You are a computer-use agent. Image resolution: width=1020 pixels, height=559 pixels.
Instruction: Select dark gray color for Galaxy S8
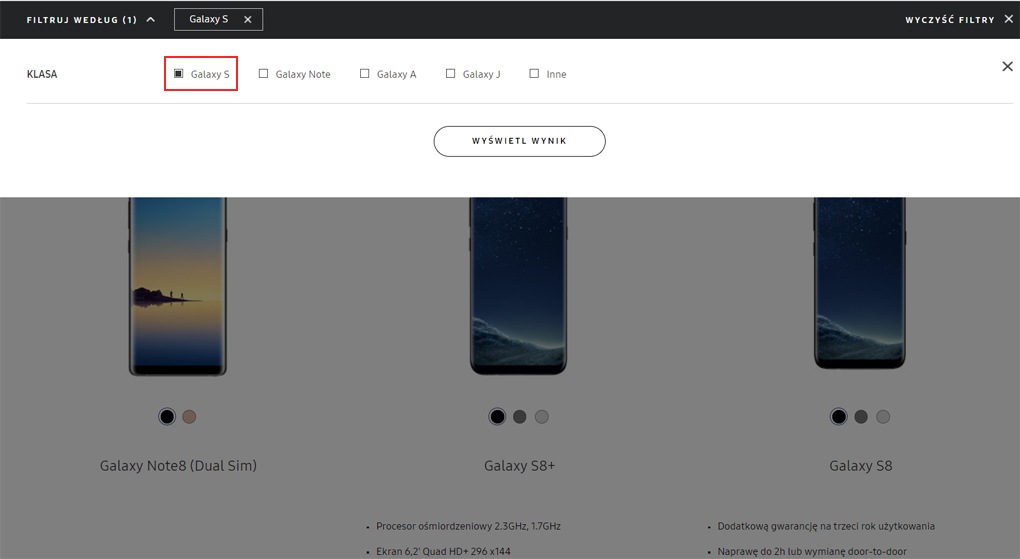tap(861, 416)
